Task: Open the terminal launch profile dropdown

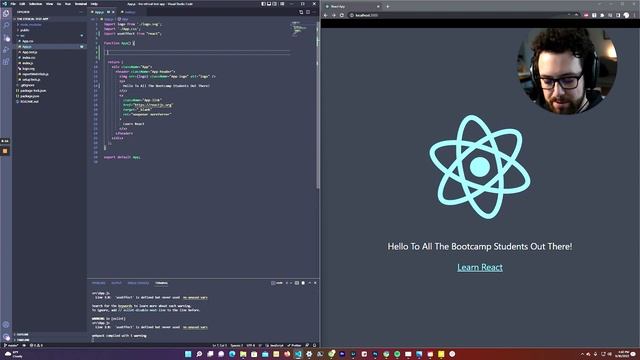Action: tap(291, 283)
